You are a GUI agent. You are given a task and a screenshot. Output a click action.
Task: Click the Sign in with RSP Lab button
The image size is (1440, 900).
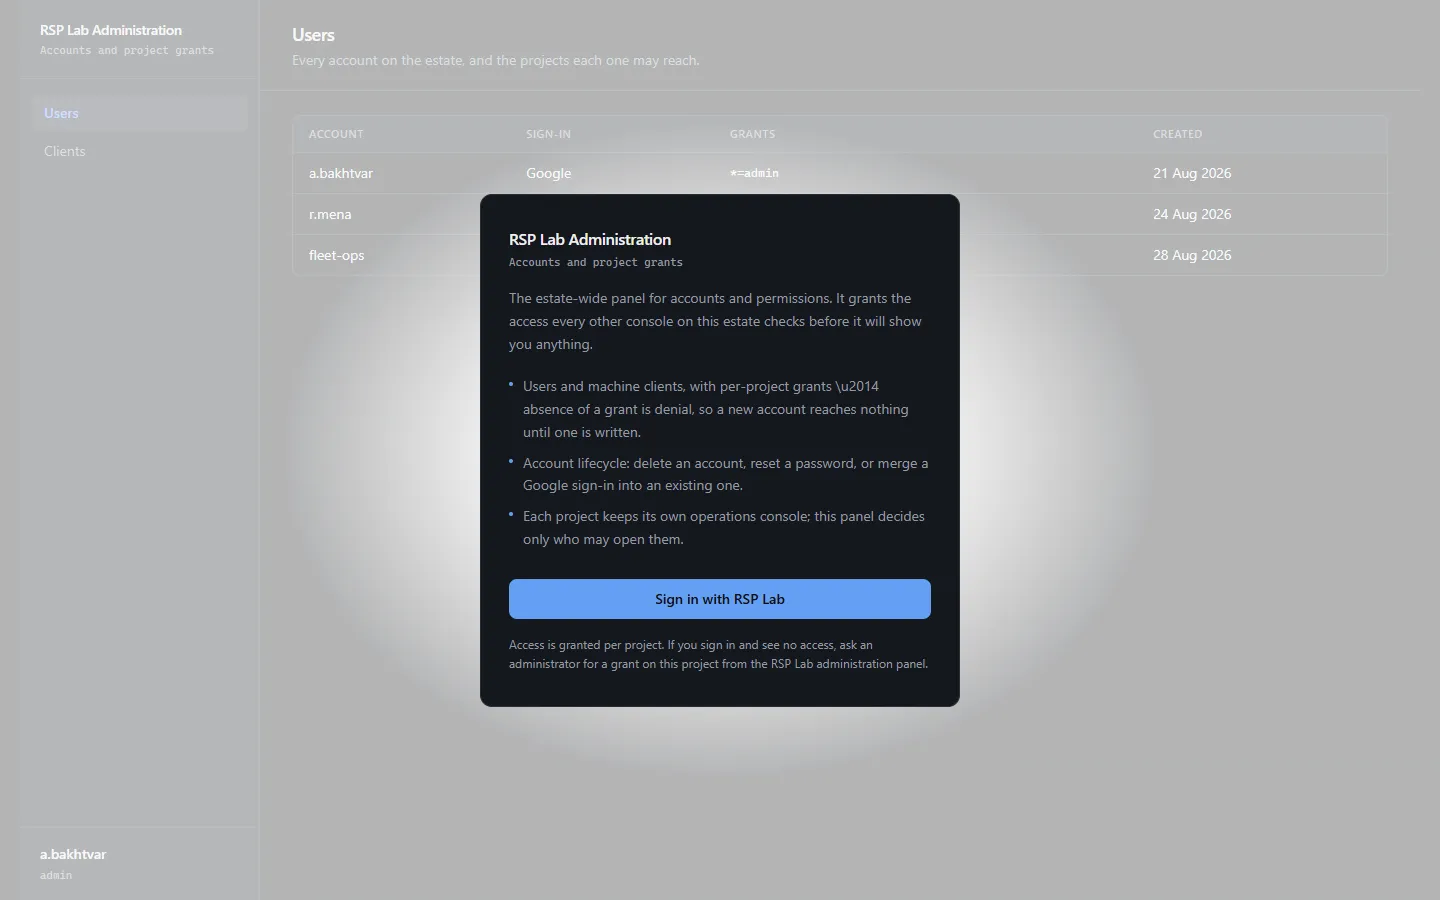click(x=720, y=599)
